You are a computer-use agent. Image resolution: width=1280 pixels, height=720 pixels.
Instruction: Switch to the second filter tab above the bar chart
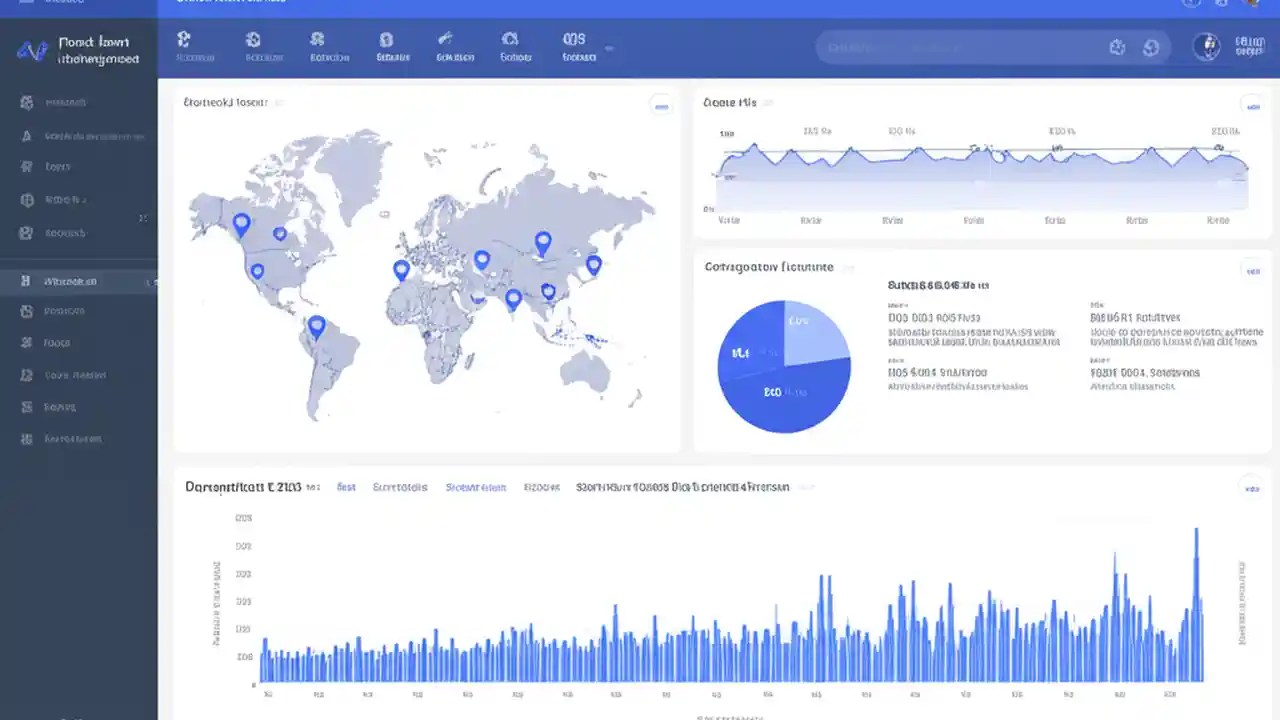(400, 487)
